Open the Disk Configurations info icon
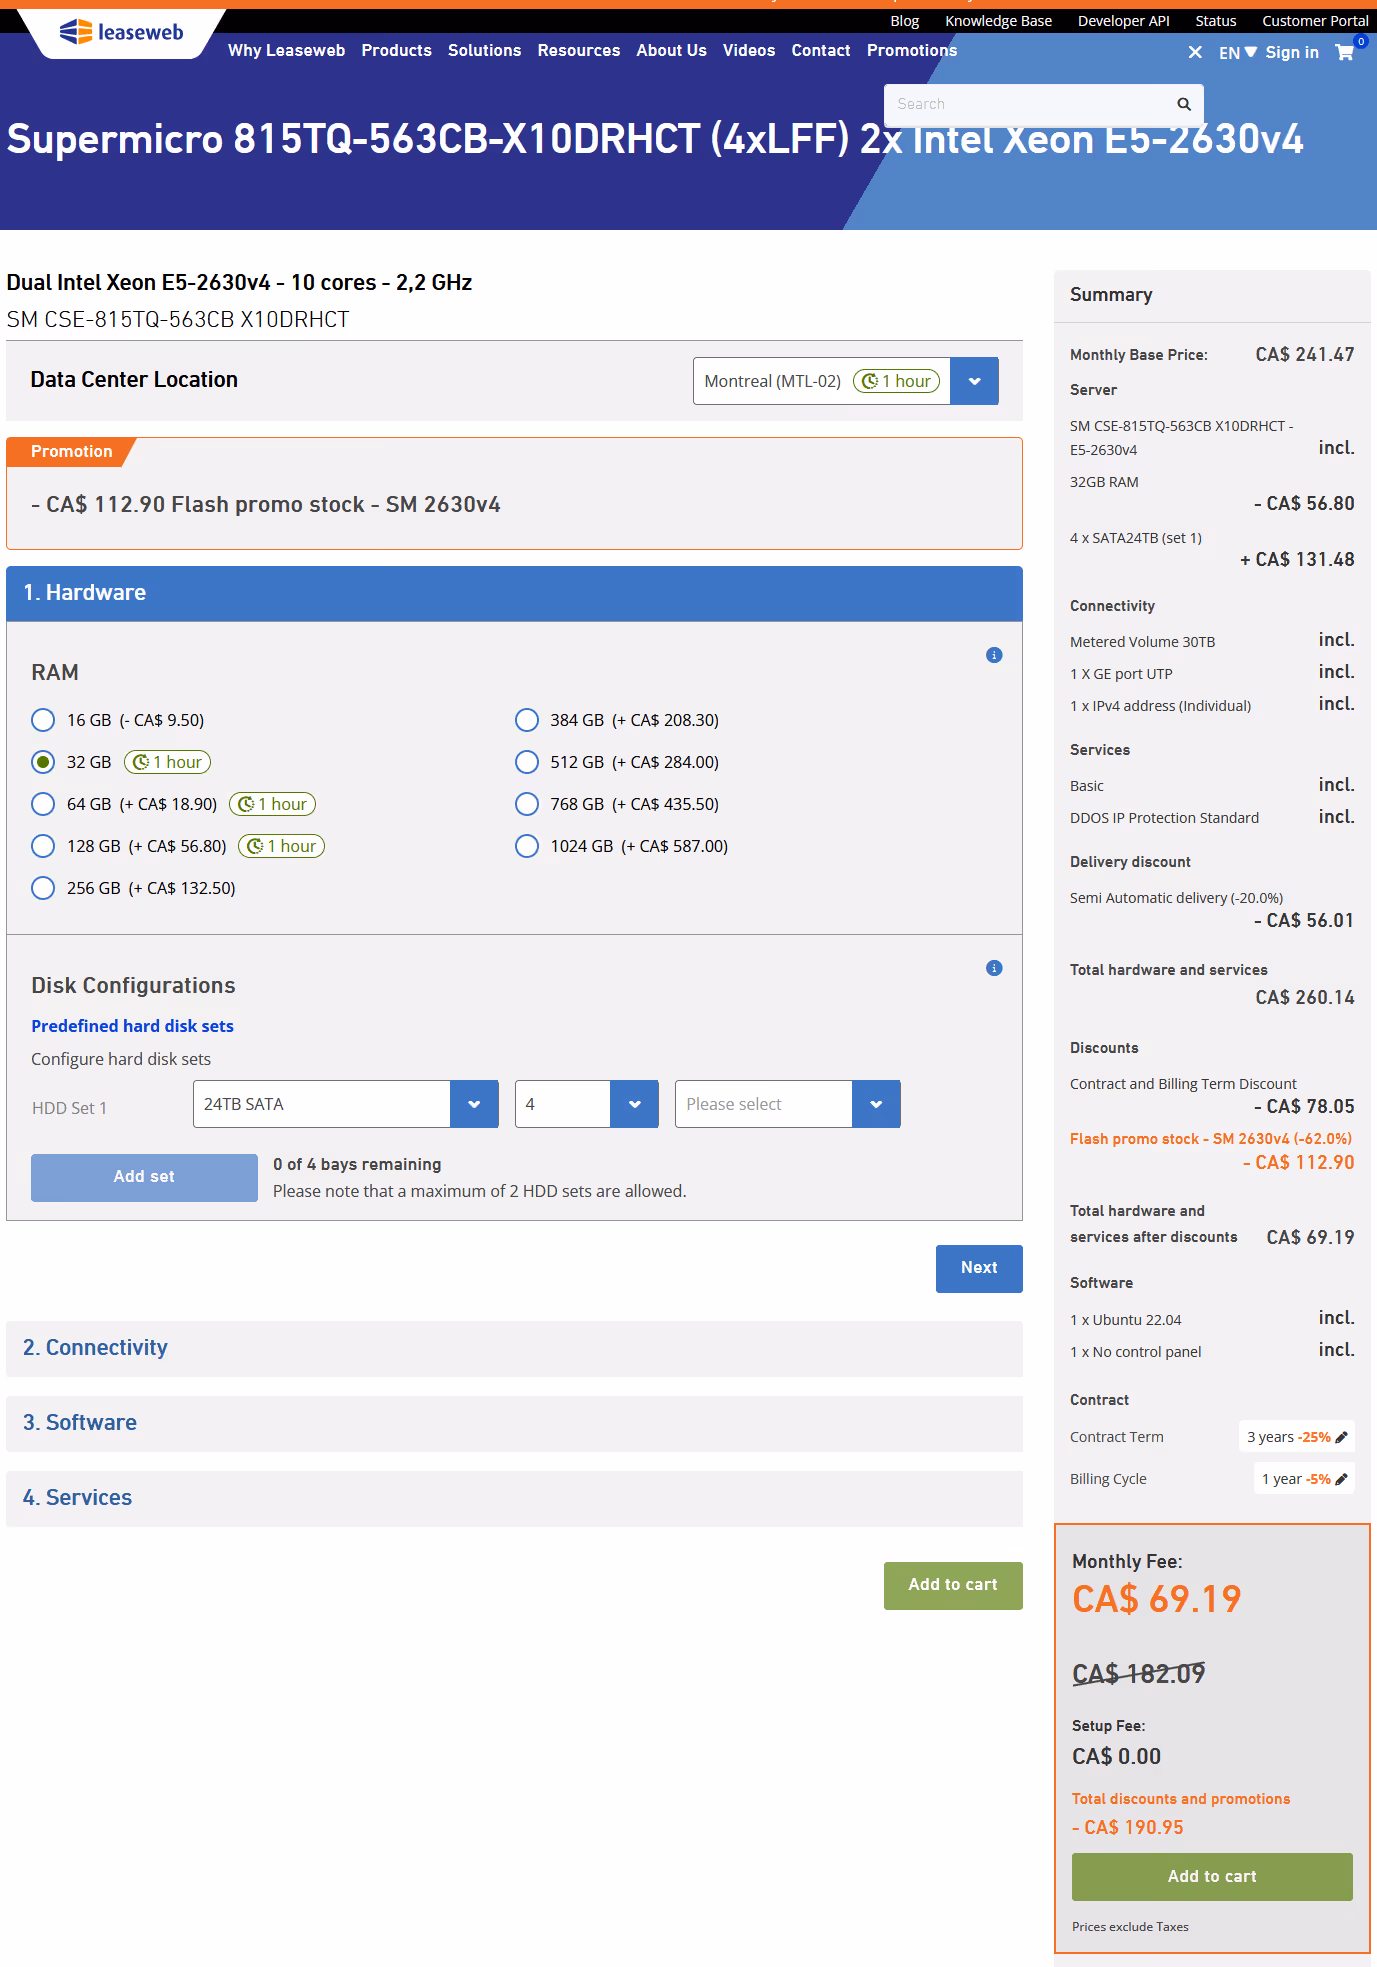This screenshot has width=1377, height=1967. pos(994,968)
